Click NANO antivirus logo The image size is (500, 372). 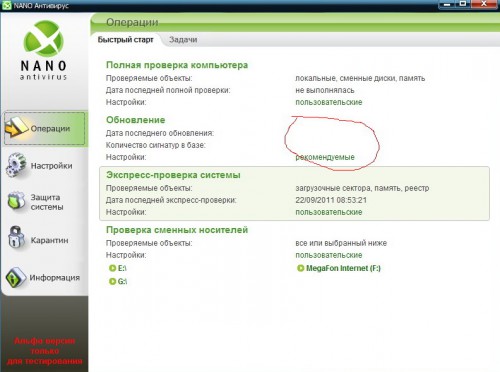pos(44,50)
